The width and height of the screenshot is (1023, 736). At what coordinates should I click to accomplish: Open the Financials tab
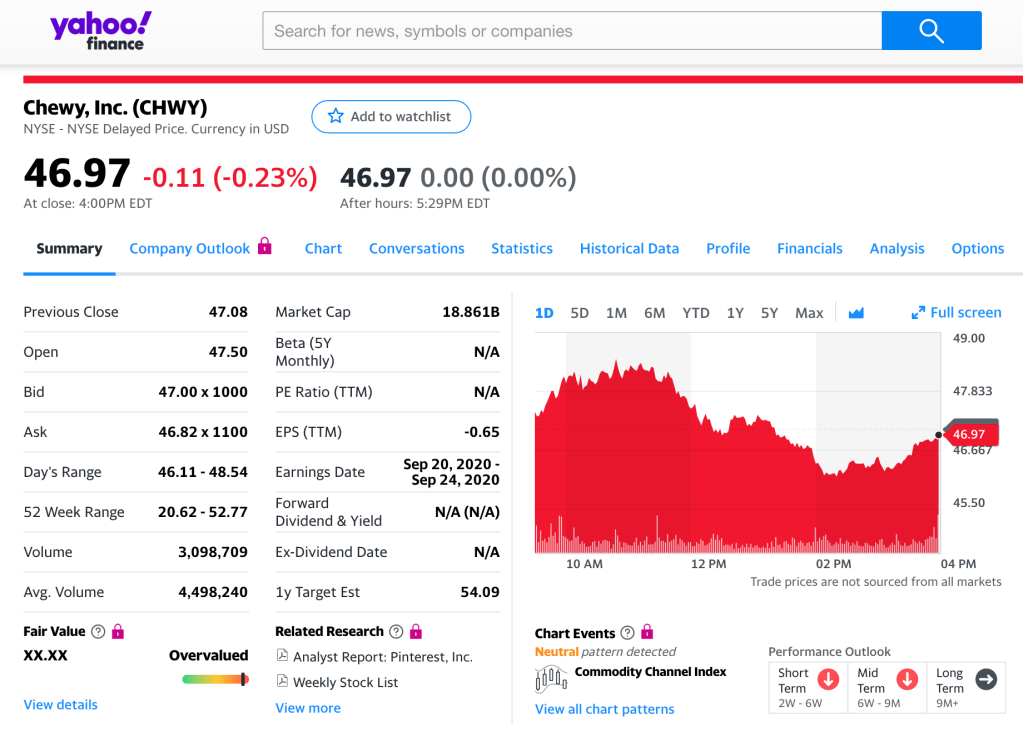[809, 249]
